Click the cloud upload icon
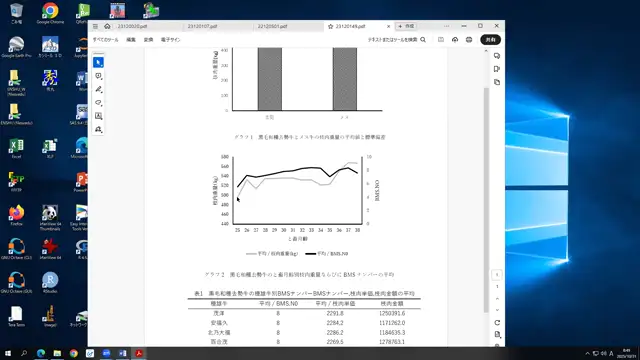 point(455,40)
